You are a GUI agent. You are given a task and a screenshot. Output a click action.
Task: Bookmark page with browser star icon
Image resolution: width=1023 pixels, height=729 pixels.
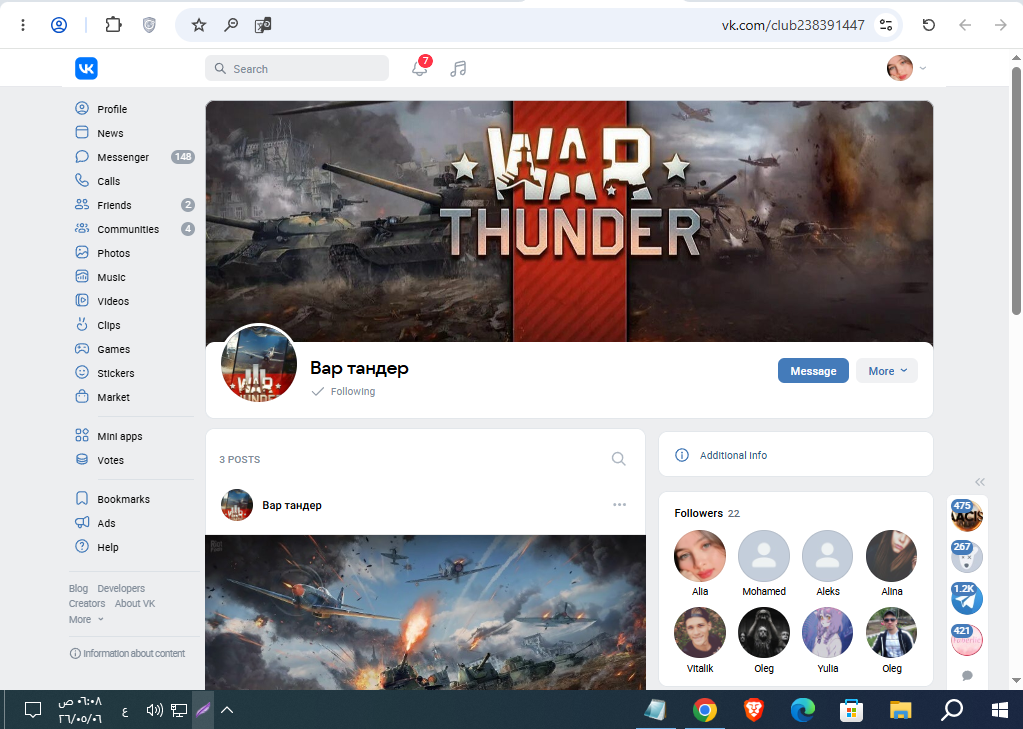tap(199, 25)
